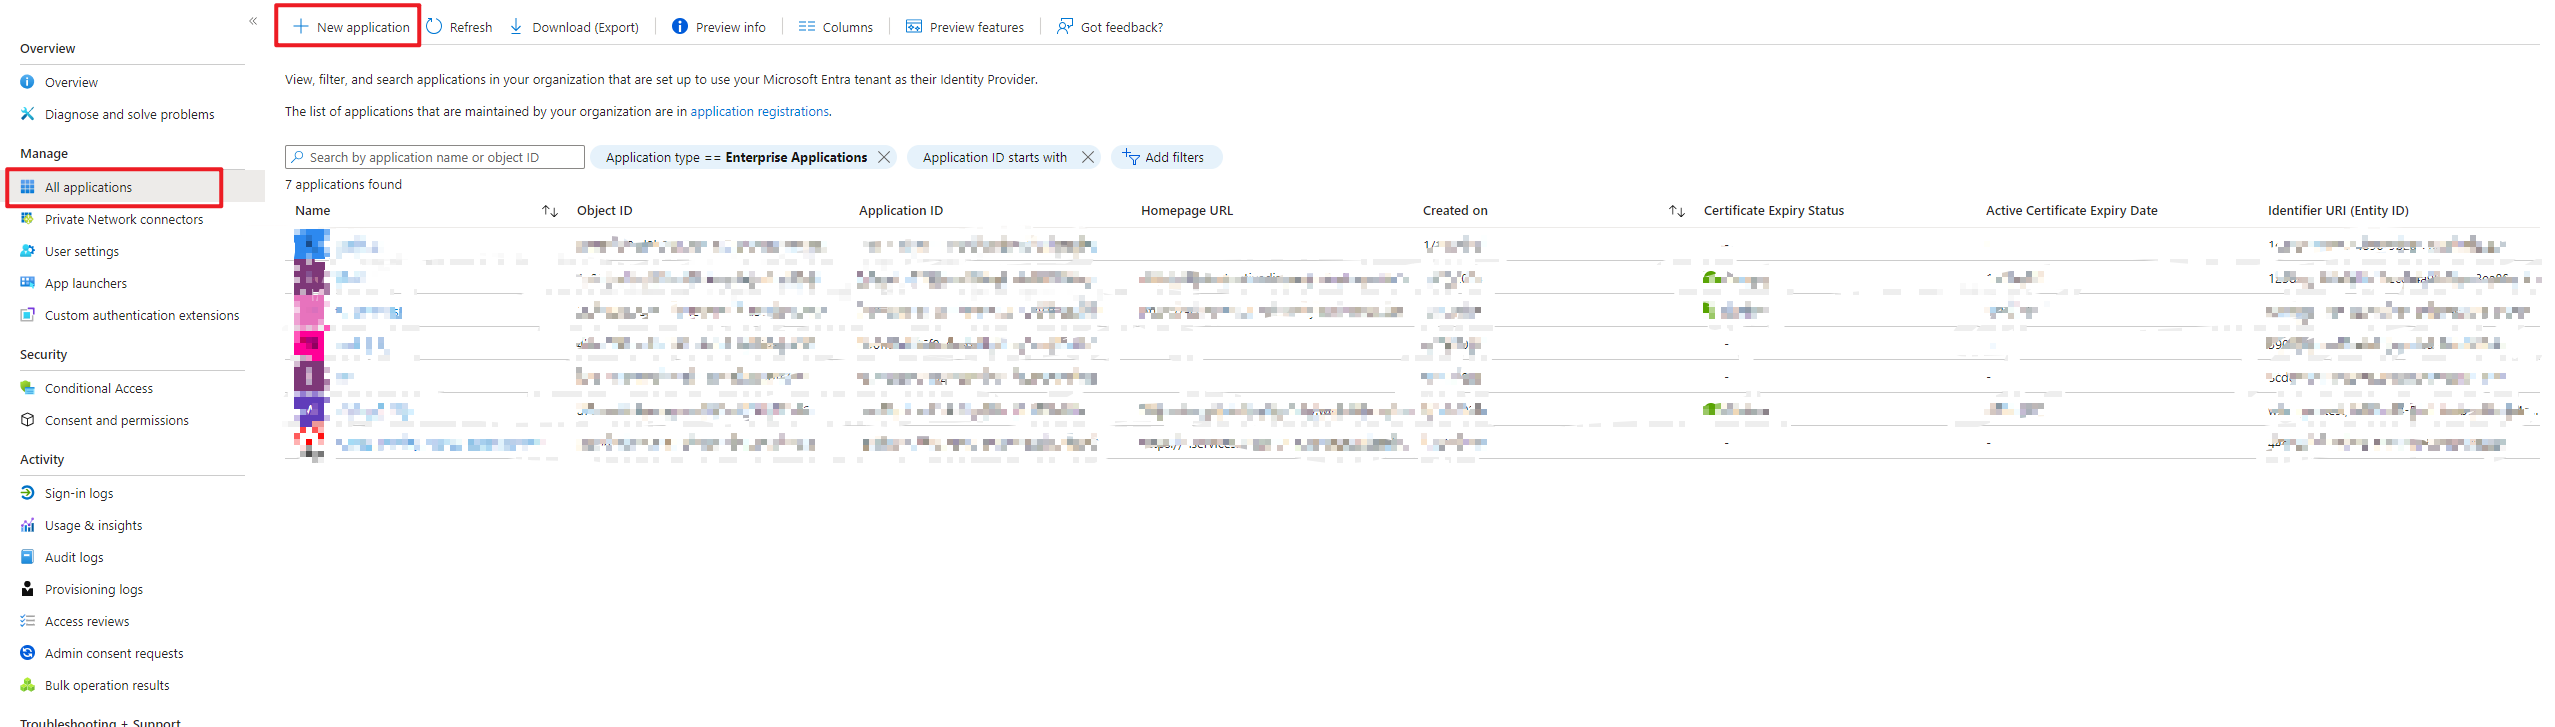
Task: Click the Homepage URL column header
Action: click(x=1187, y=211)
